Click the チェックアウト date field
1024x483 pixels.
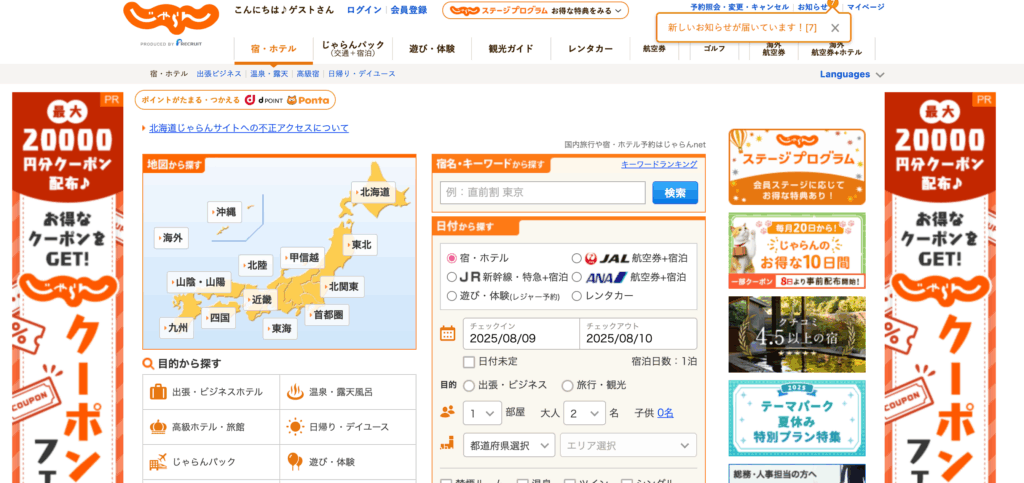(x=638, y=334)
